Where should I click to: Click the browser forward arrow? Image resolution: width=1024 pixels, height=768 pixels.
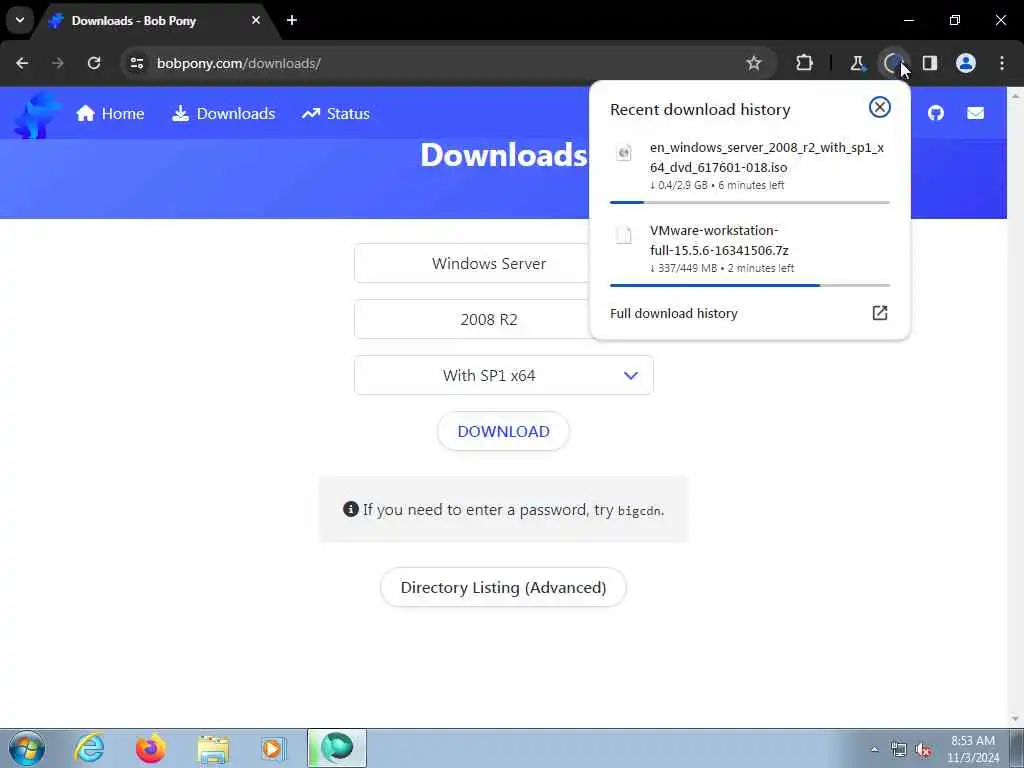pos(58,63)
